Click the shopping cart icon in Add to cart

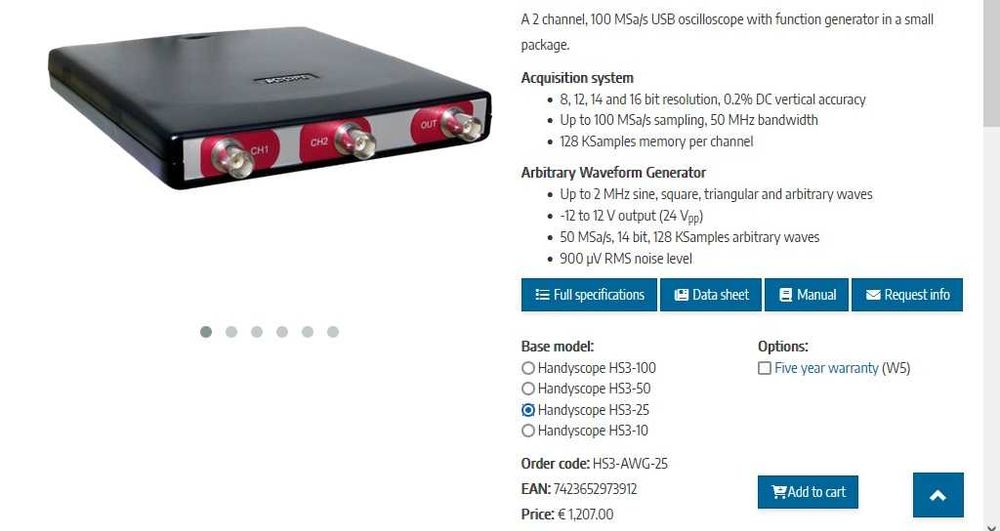pos(779,491)
